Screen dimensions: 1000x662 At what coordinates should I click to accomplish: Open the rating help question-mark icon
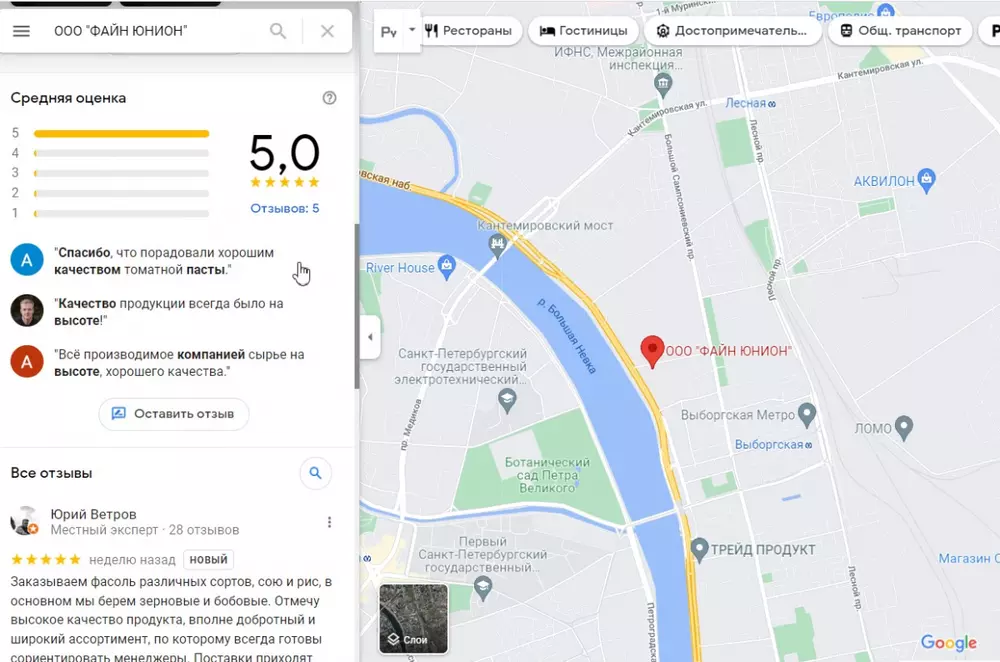(x=329, y=98)
